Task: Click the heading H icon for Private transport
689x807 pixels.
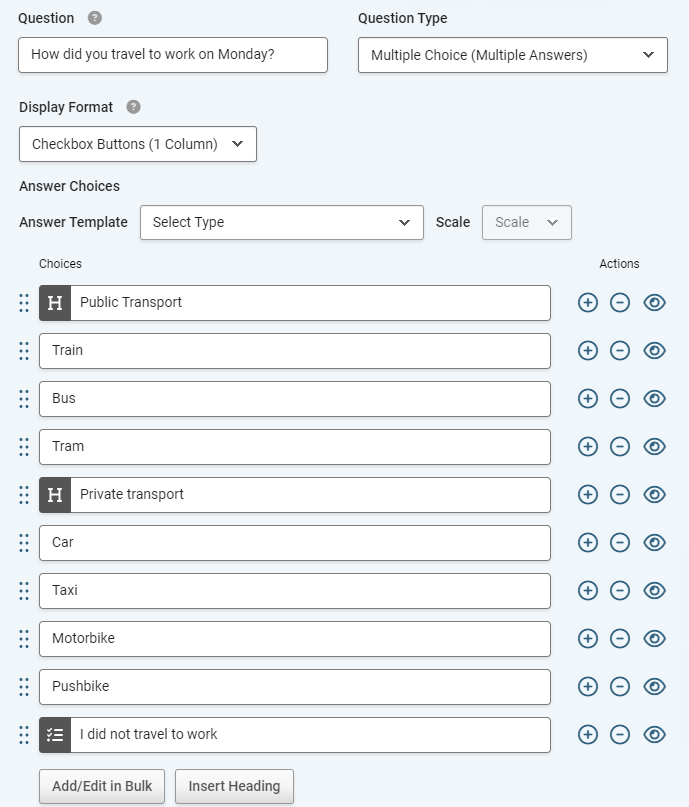Action: click(55, 495)
